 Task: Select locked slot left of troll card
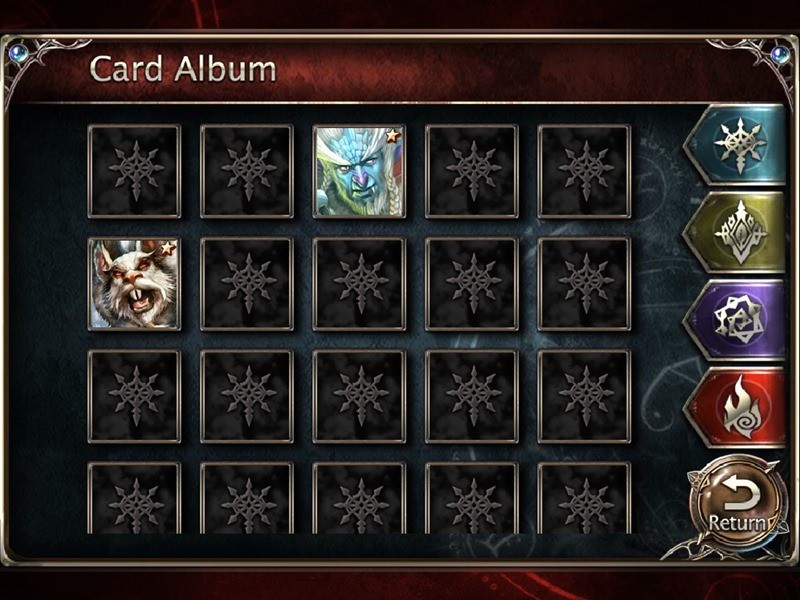click(247, 171)
